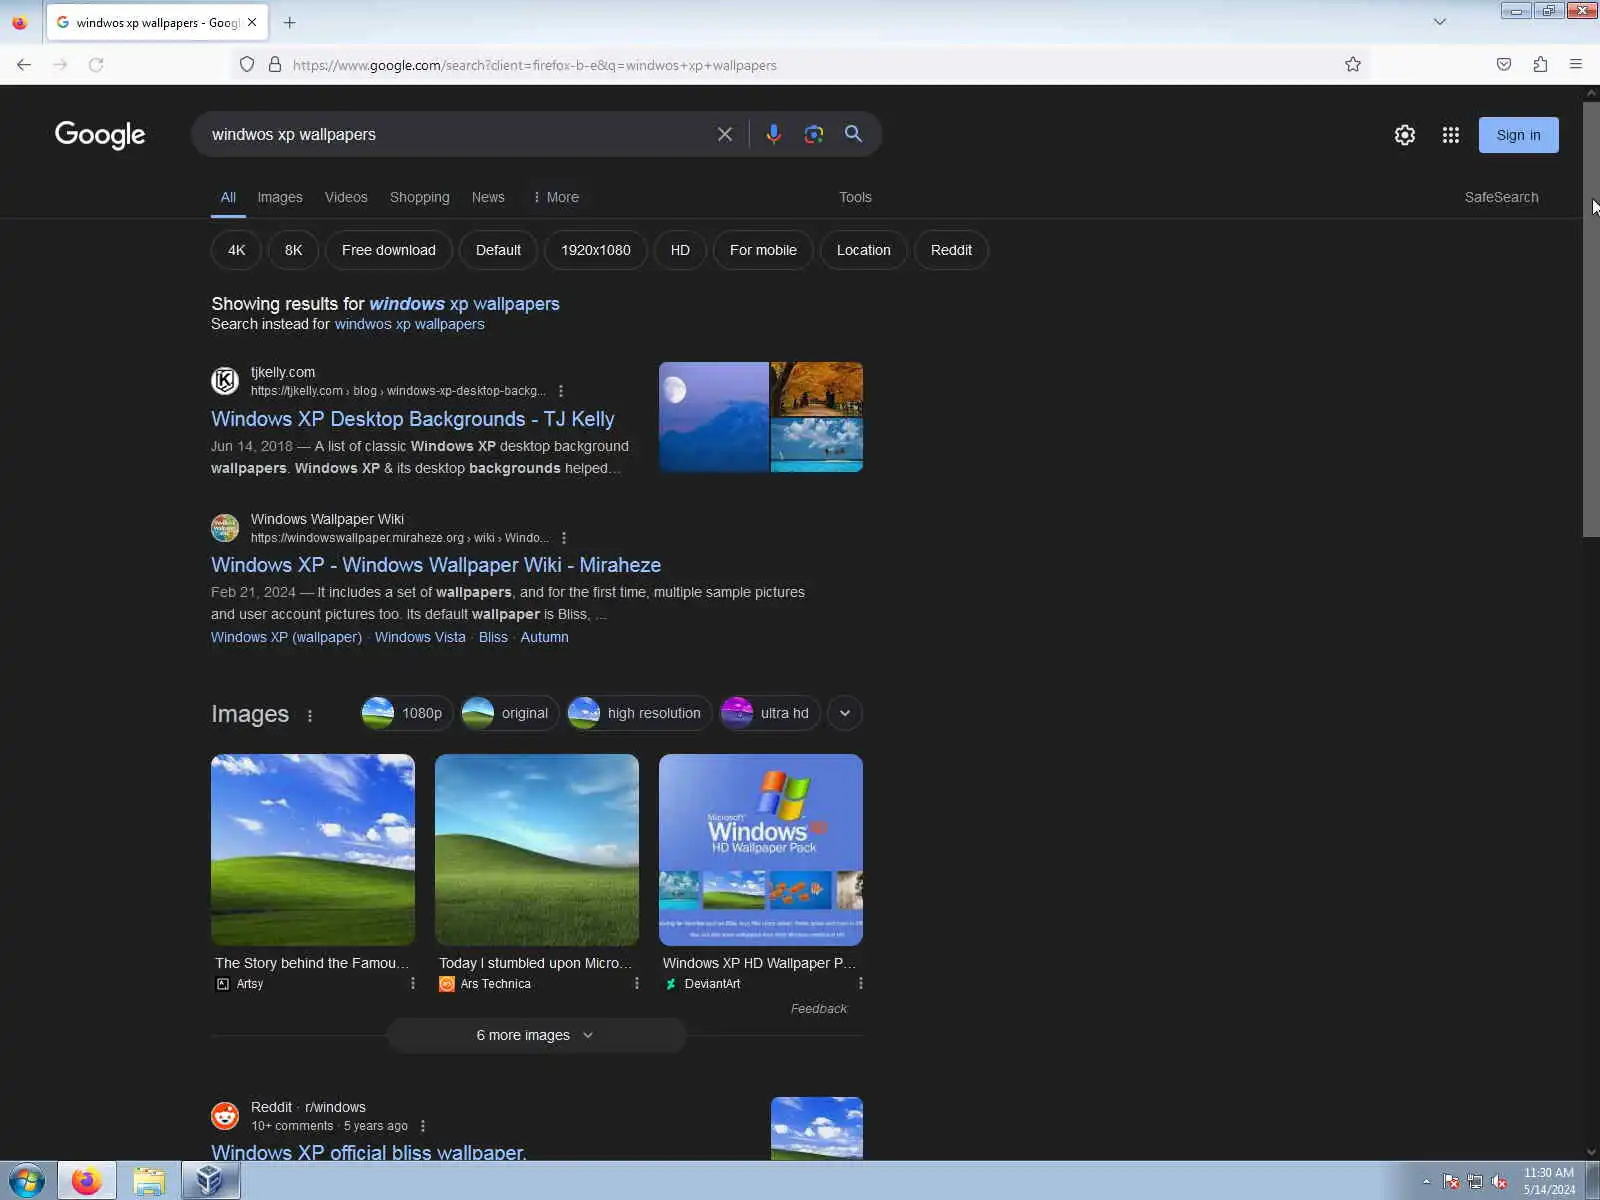Filter results with the Free download chip

point(389,250)
